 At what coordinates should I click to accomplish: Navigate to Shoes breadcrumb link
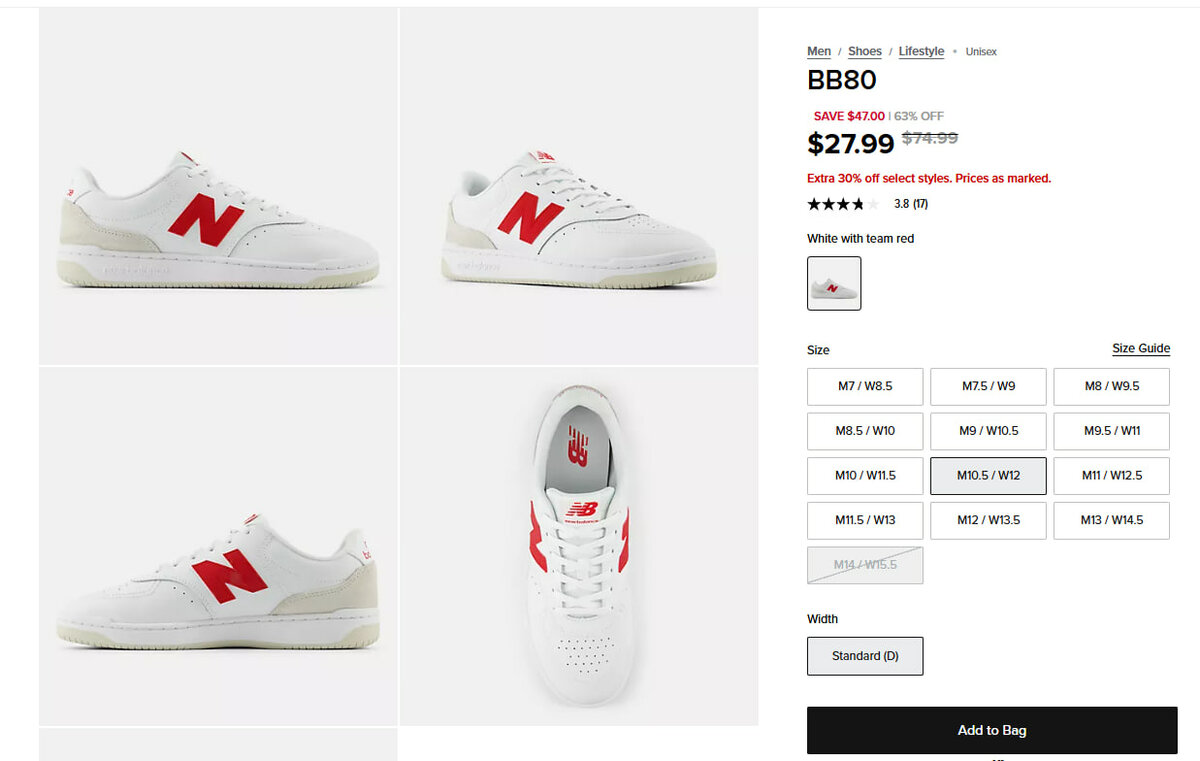coord(865,51)
